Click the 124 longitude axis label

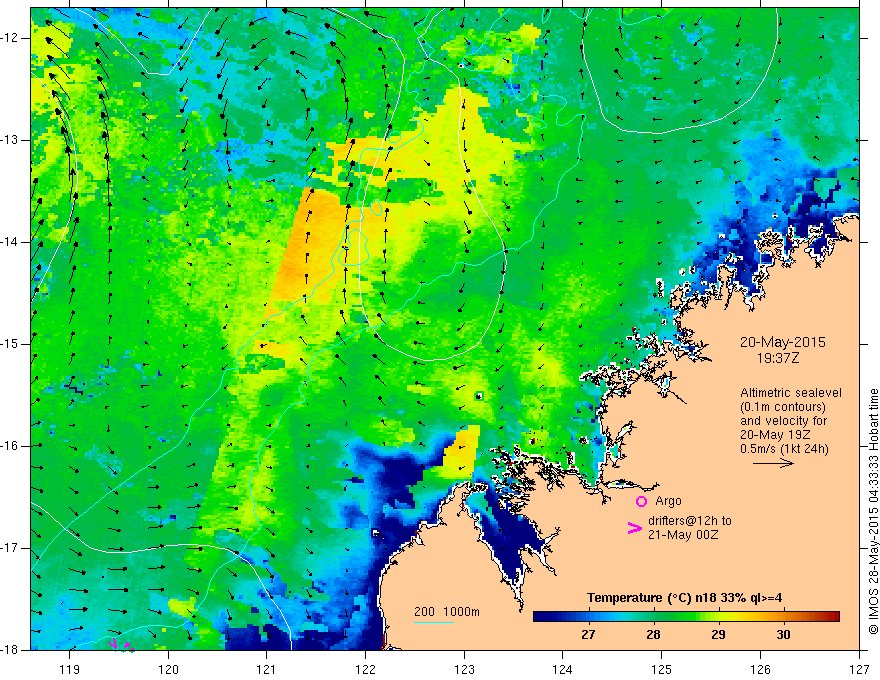(x=563, y=669)
